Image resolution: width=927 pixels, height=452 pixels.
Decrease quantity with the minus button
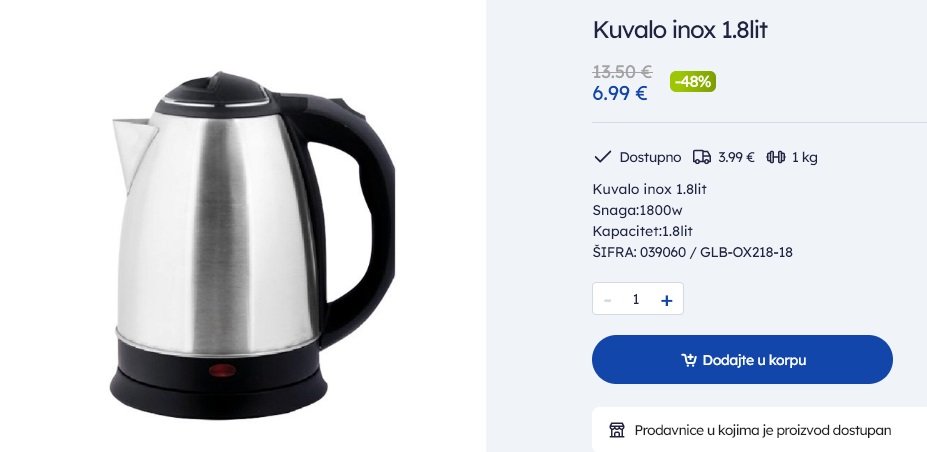tap(608, 300)
